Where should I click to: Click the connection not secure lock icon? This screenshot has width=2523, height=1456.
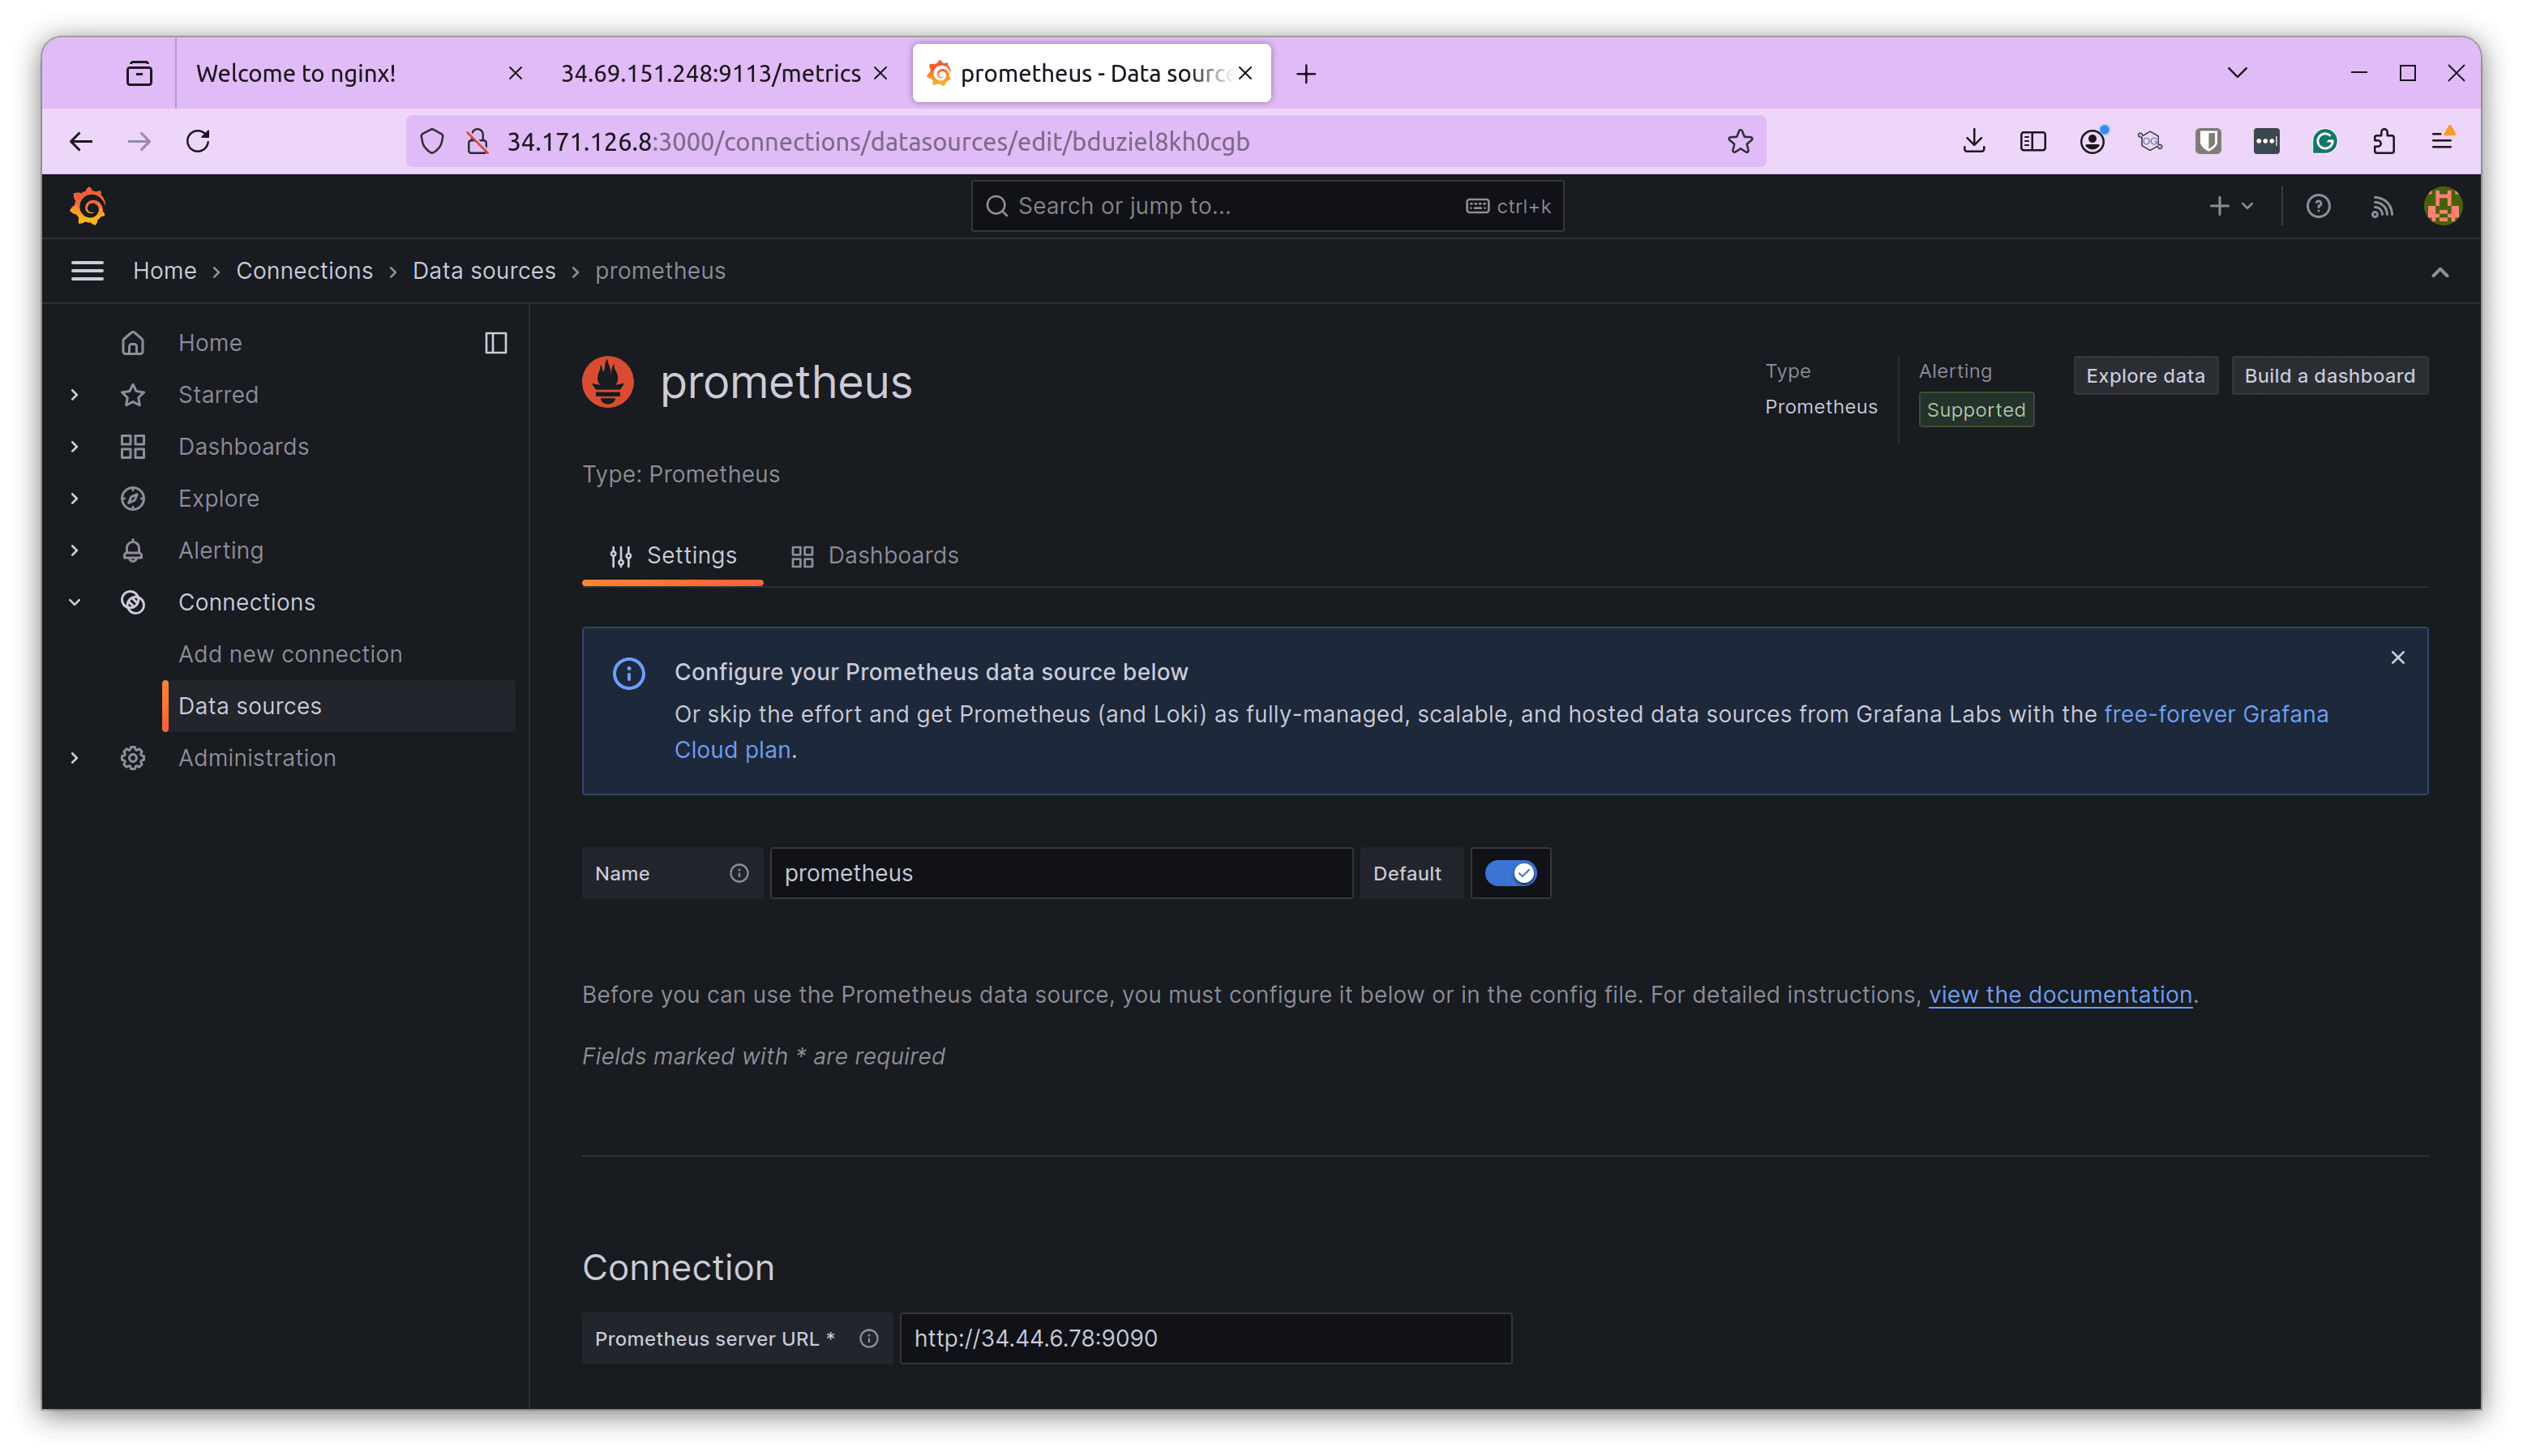478,141
